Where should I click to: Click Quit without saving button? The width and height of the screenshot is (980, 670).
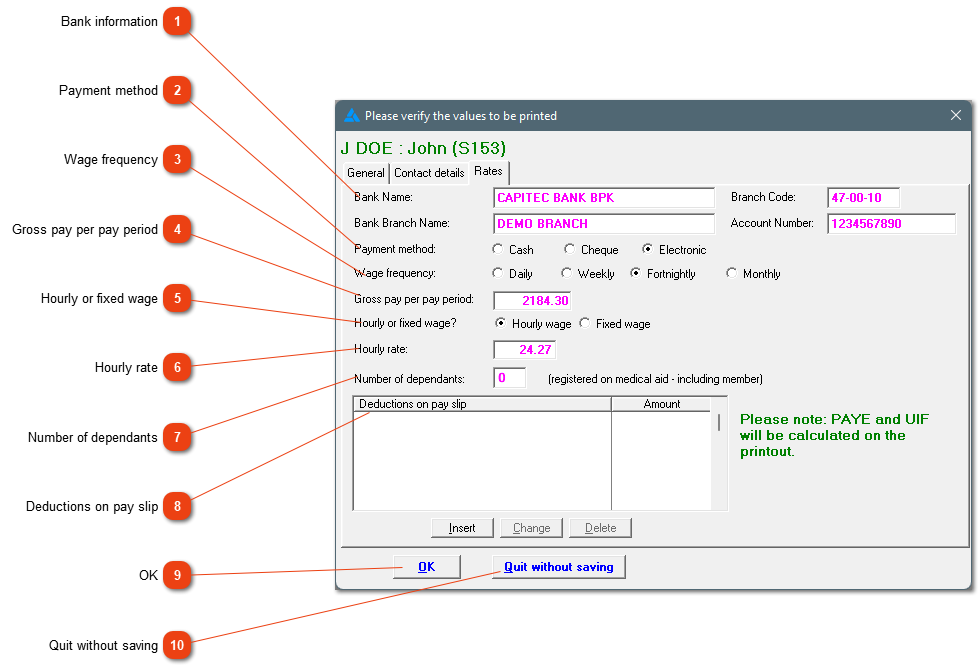[x=559, y=567]
